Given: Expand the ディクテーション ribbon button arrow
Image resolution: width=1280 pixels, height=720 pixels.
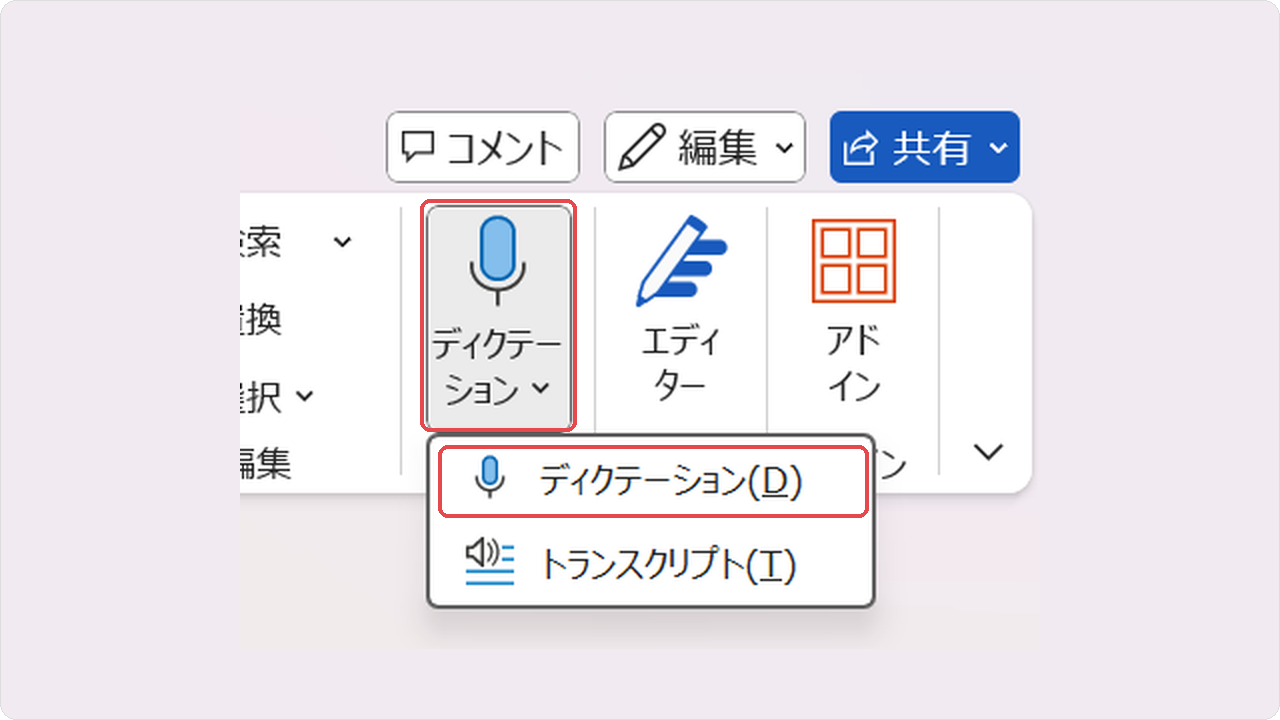Looking at the screenshot, I should pyautogui.click(x=541, y=388).
